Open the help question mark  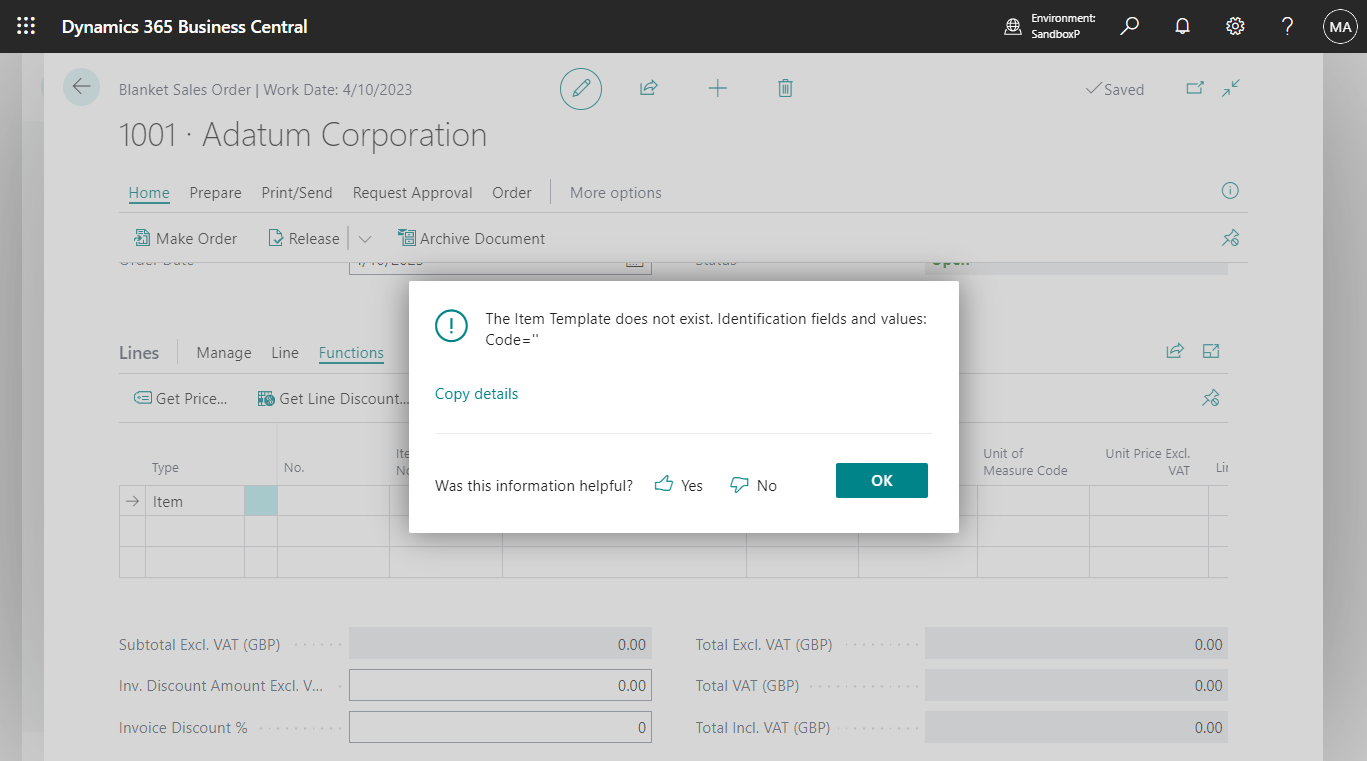[x=1288, y=26]
